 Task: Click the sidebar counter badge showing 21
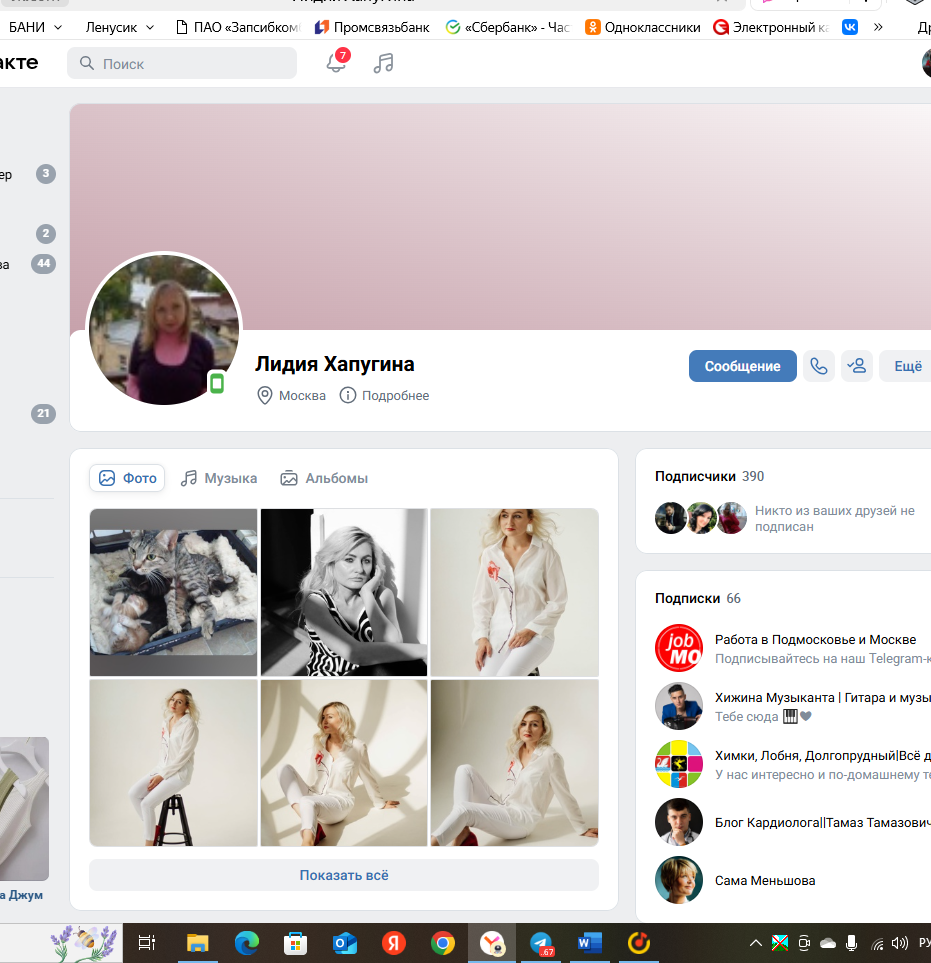click(43, 413)
